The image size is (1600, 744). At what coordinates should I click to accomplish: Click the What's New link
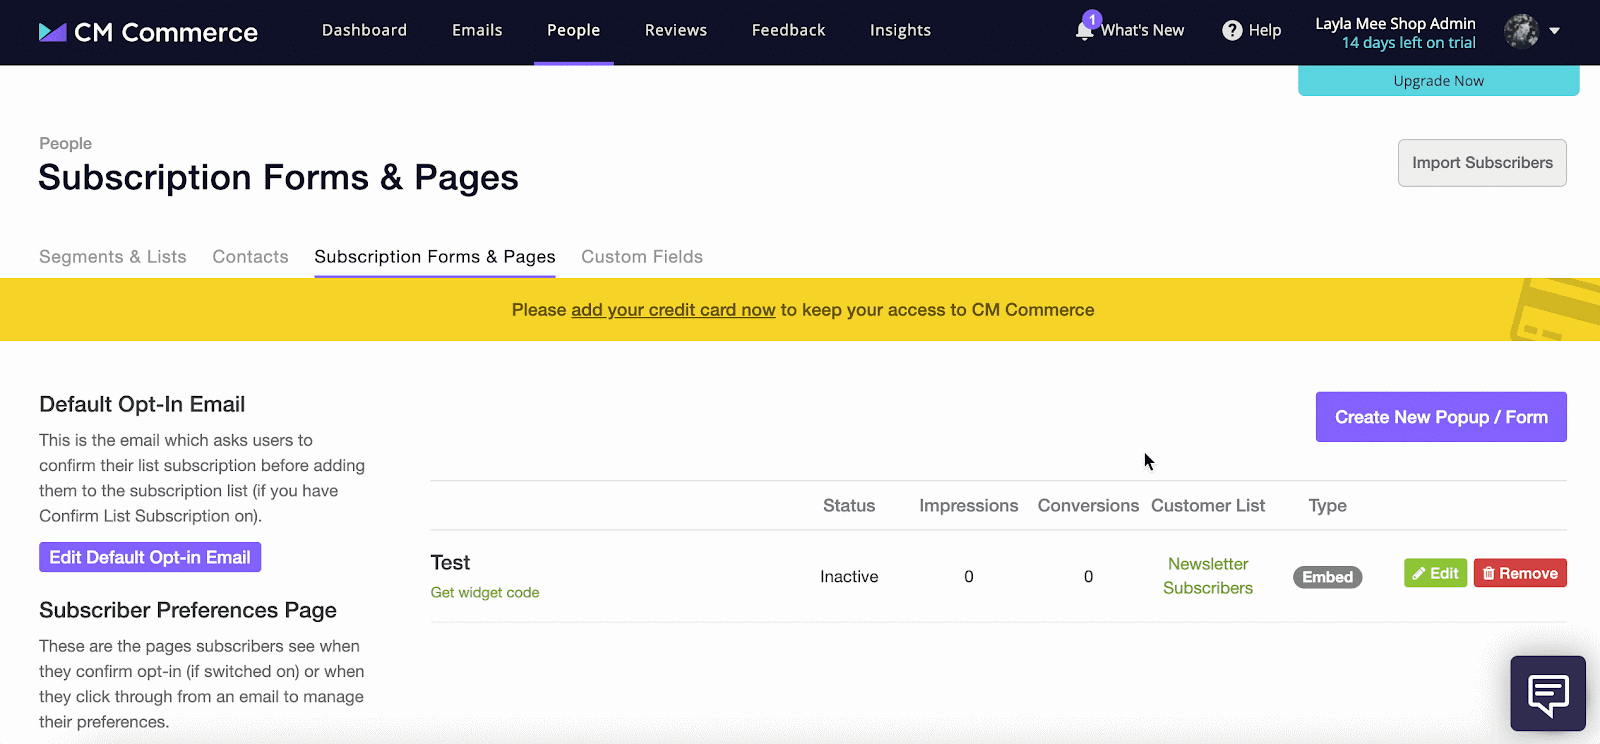(x=1143, y=30)
